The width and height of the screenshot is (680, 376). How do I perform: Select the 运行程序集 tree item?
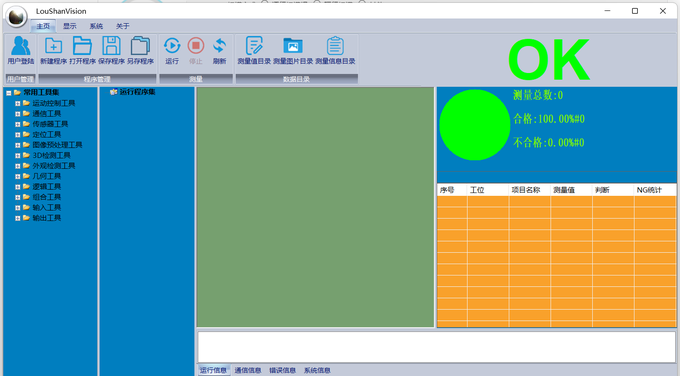click(137, 92)
